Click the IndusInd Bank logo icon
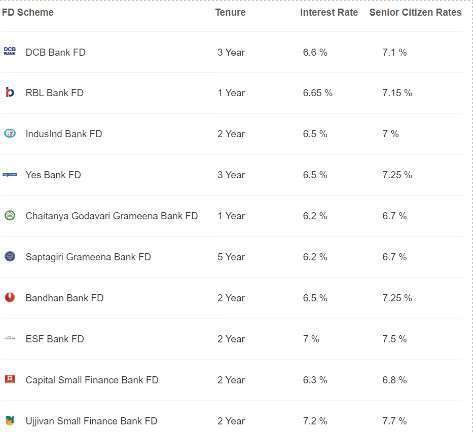The image size is (473, 434). [10, 133]
